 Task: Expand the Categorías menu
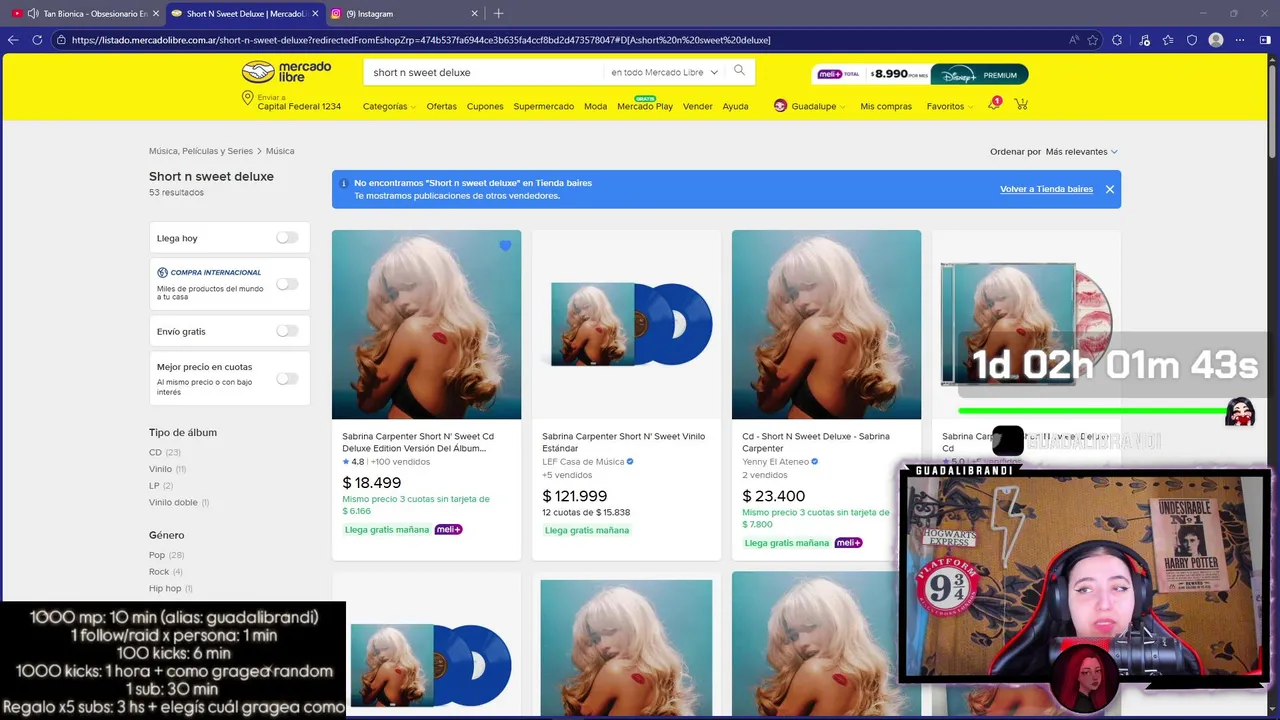[x=389, y=106]
